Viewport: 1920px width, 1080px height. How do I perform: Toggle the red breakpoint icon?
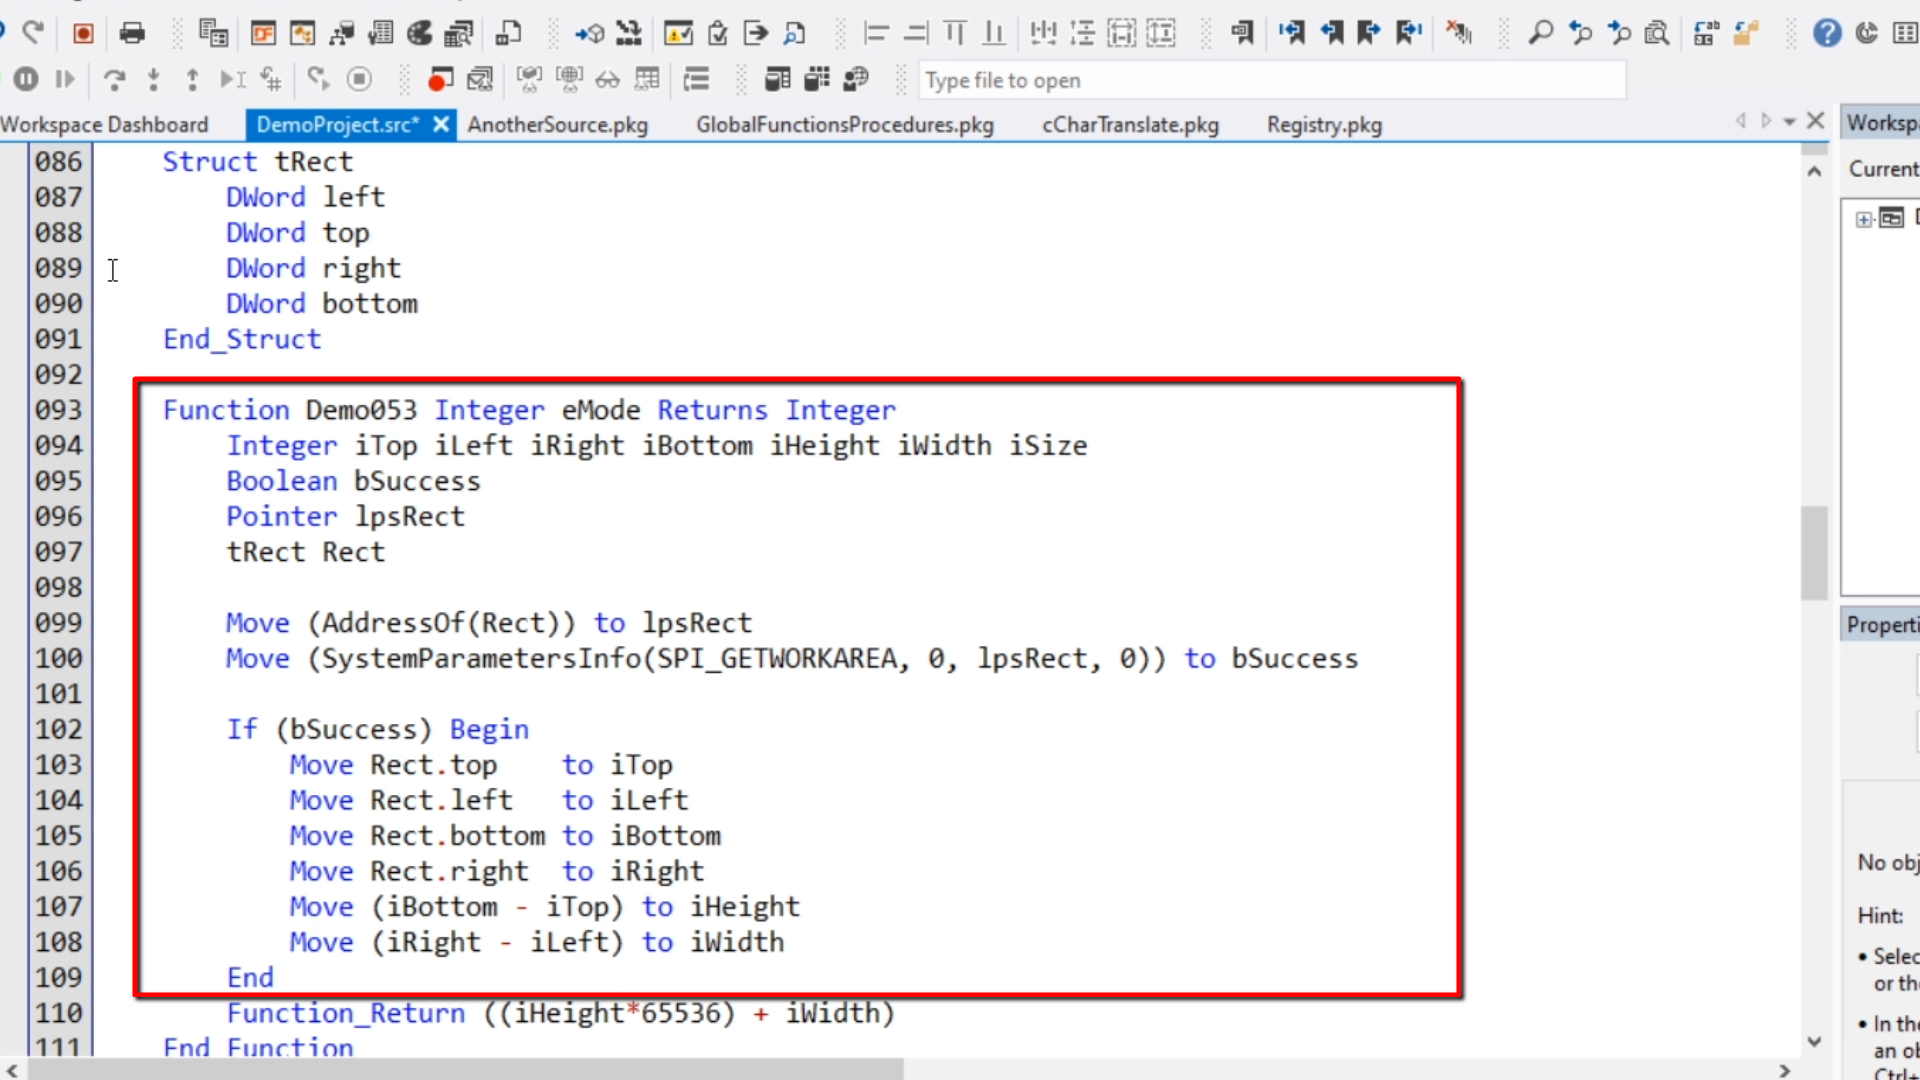coord(440,79)
